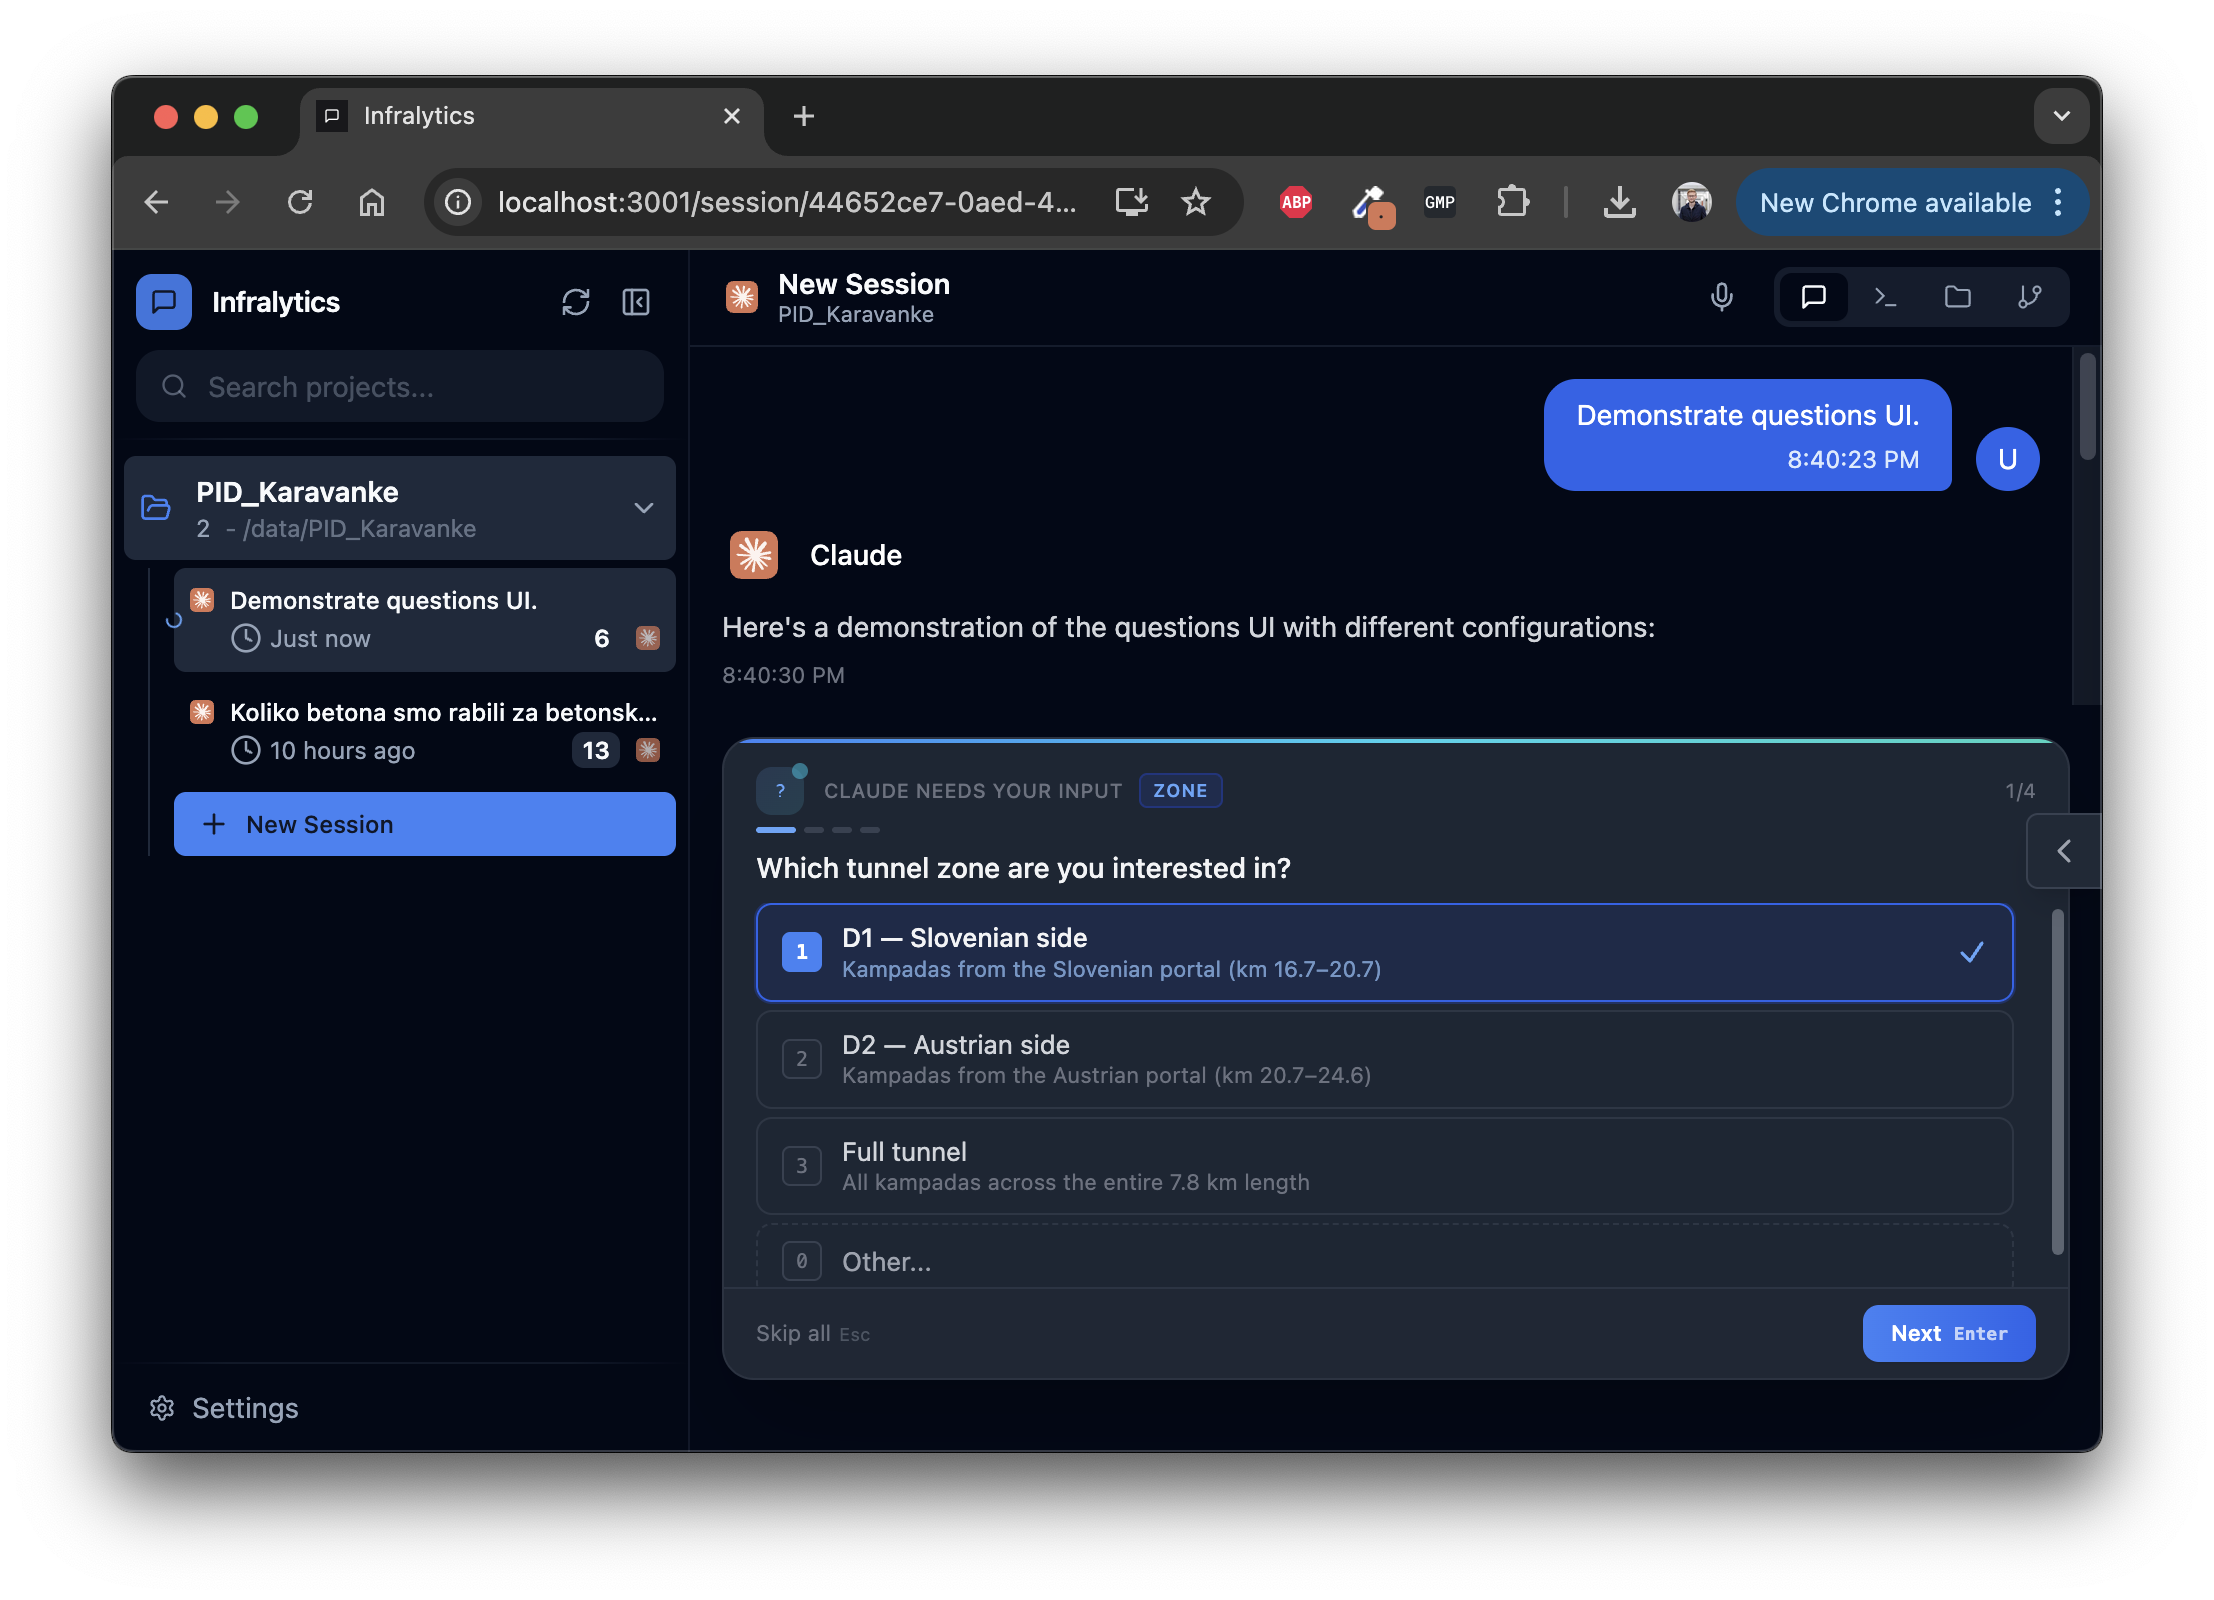Open the 'Koliko betona' session from the sidebar

[424, 730]
